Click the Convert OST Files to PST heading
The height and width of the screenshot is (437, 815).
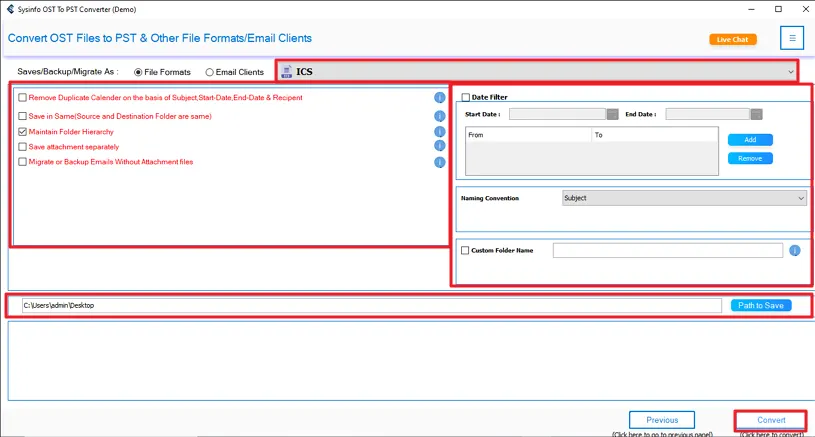[x=160, y=38]
